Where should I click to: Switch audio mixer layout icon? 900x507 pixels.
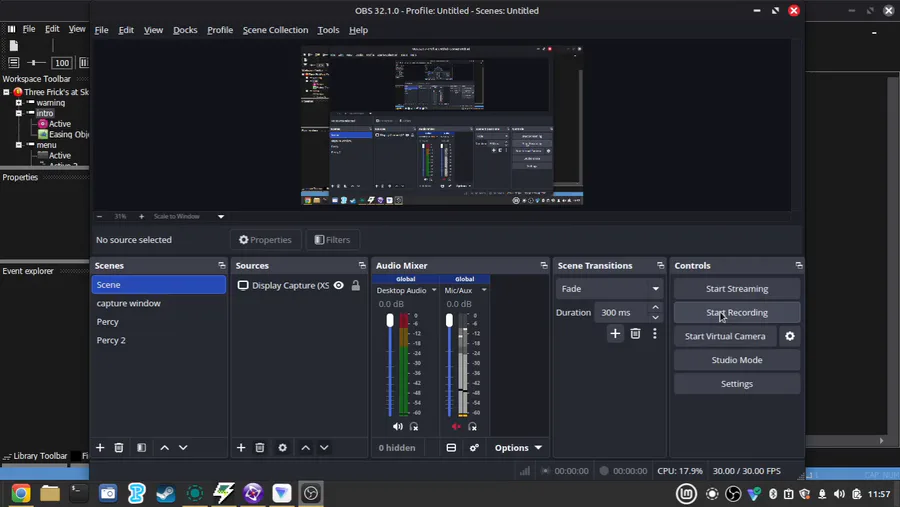tap(451, 447)
